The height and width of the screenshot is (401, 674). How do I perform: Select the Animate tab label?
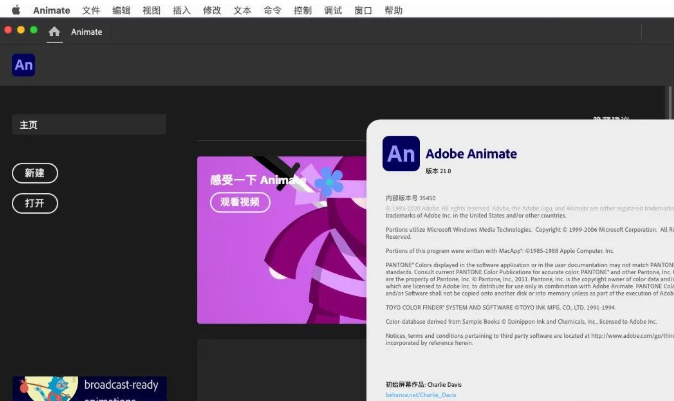coord(86,32)
